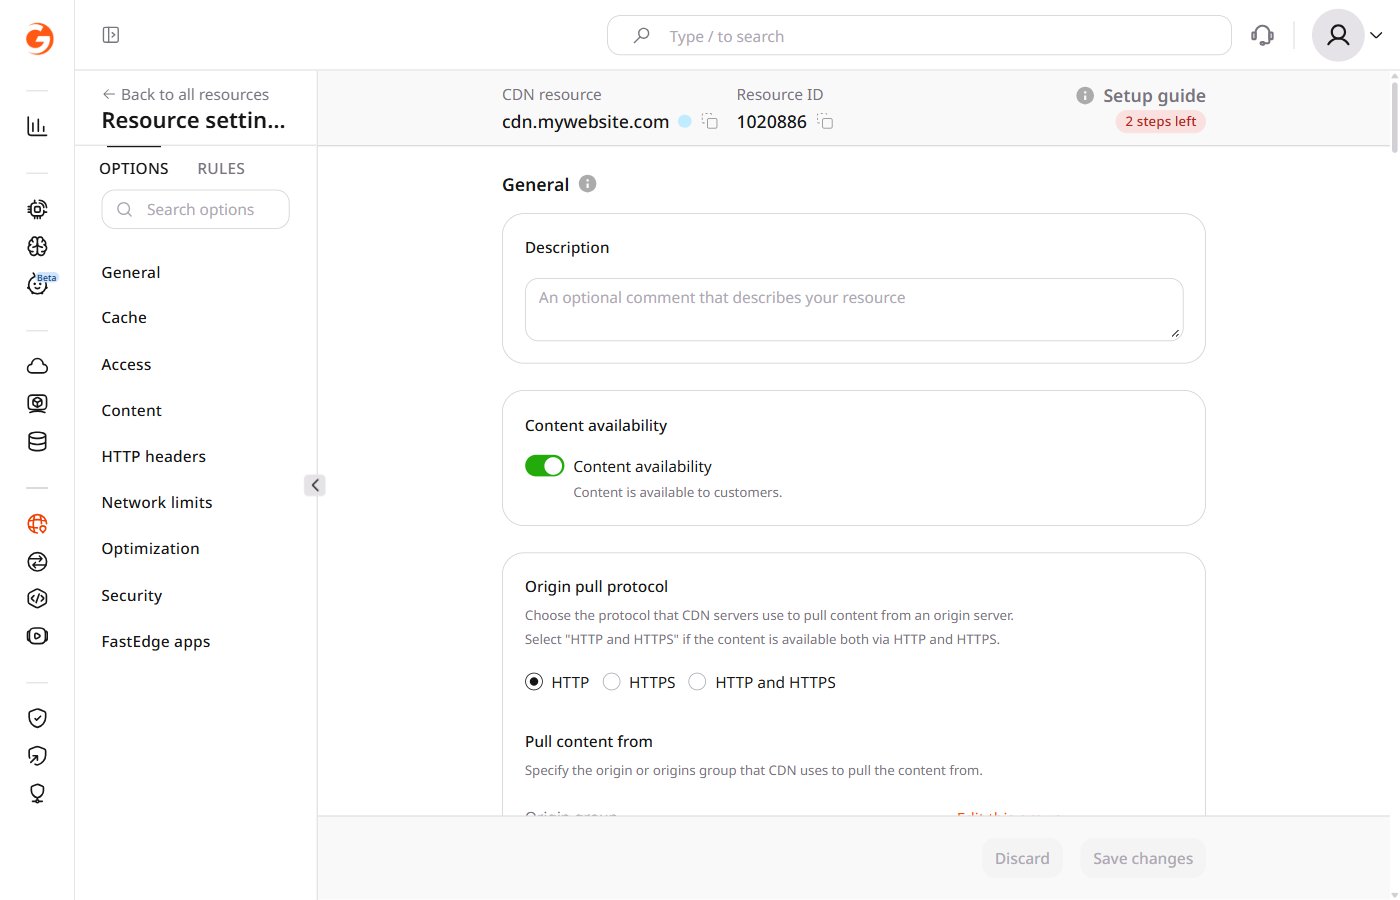Click the blue status dot beside cdn.mywebsite.com

685,121
